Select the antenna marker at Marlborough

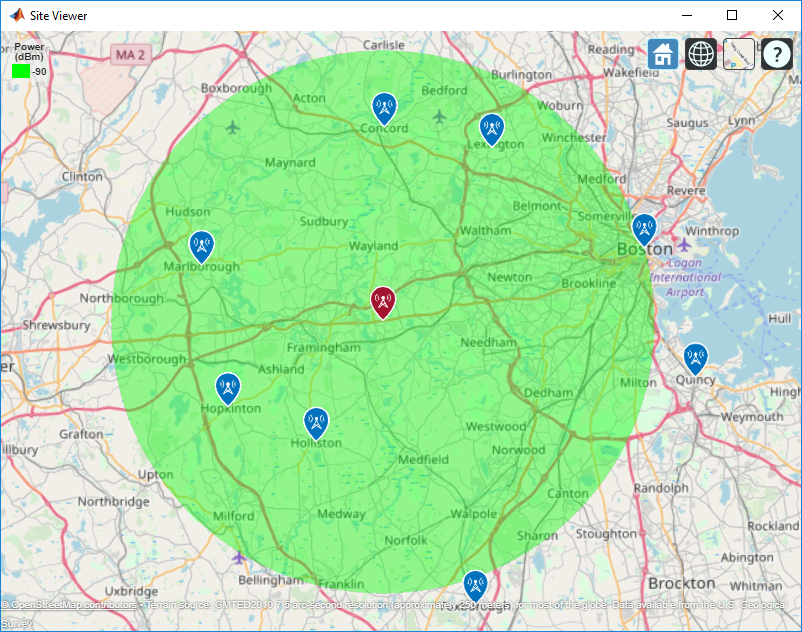202,247
